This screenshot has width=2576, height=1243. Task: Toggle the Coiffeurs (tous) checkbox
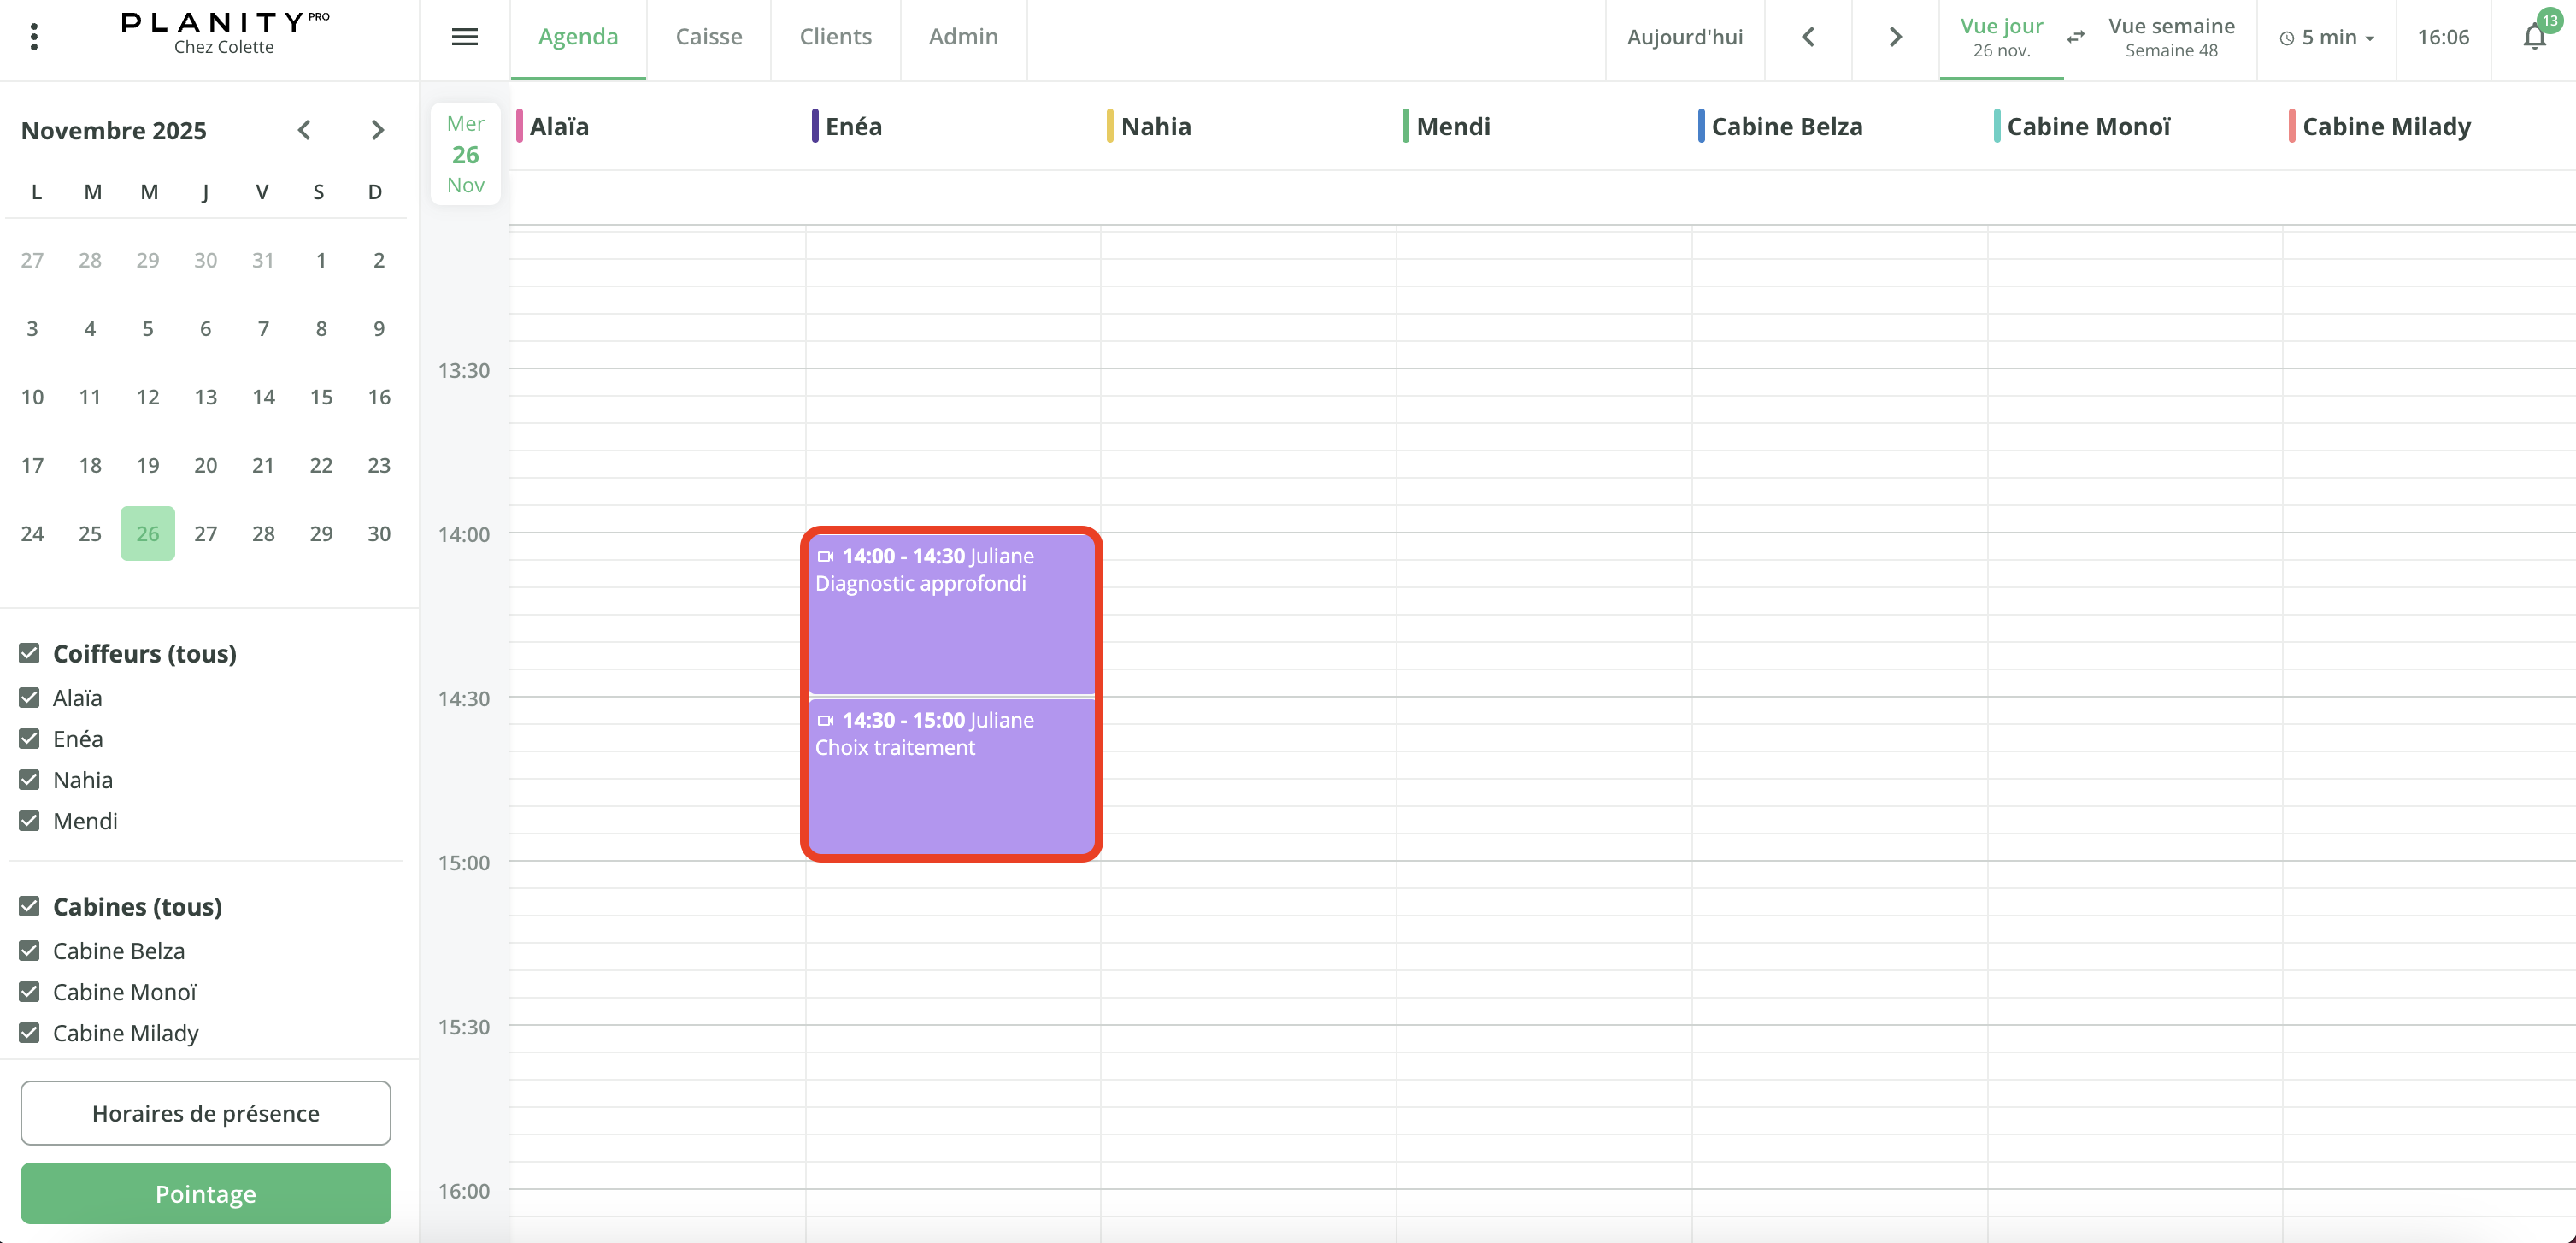tap(29, 654)
